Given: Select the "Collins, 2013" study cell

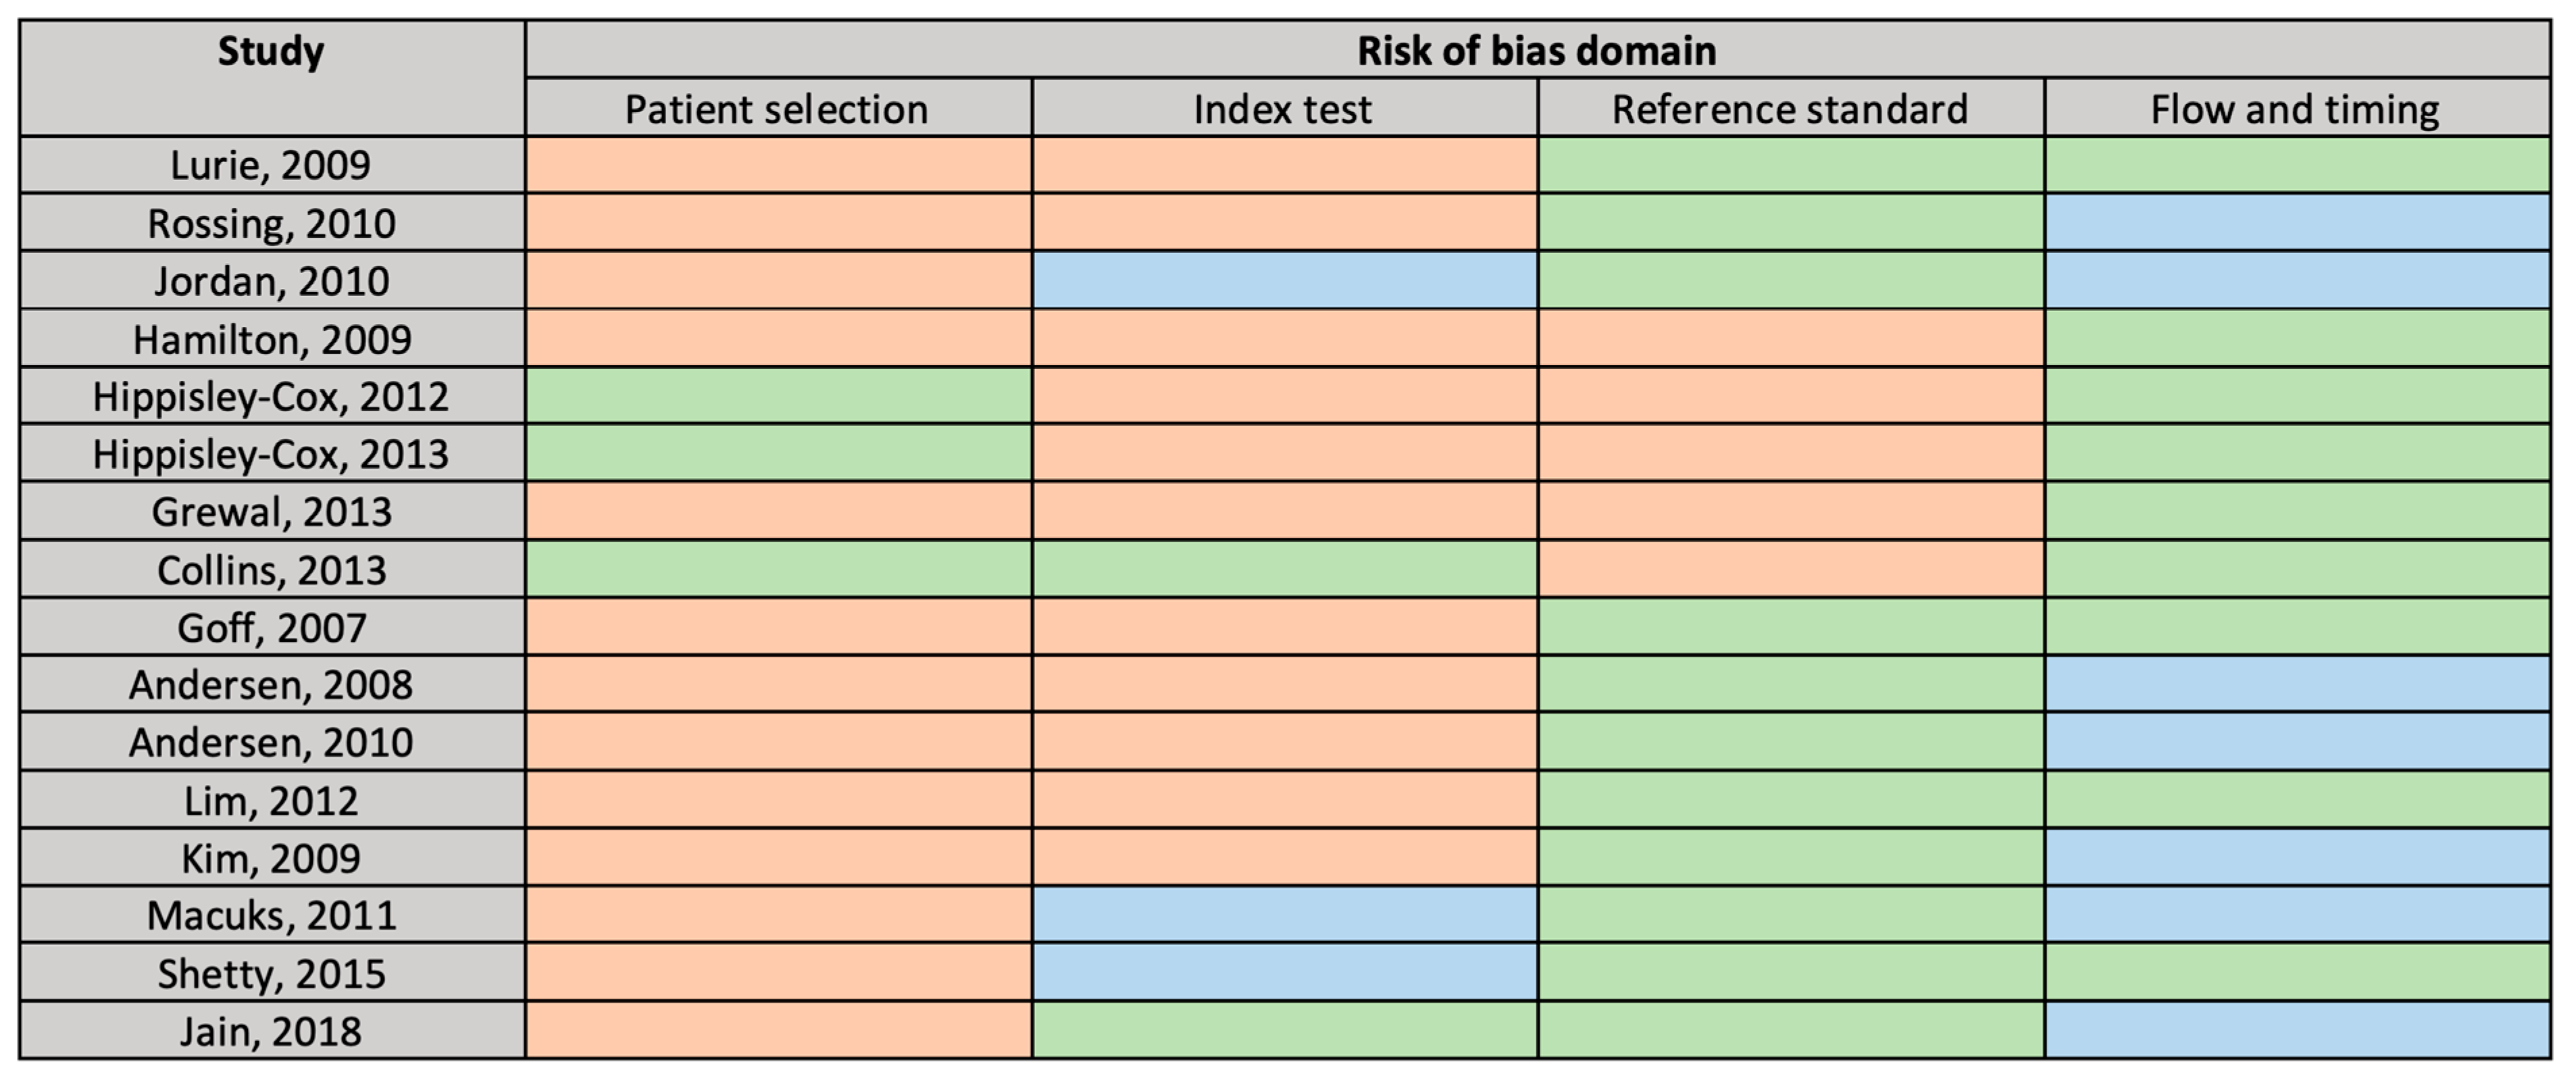Looking at the screenshot, I should pos(271,570).
